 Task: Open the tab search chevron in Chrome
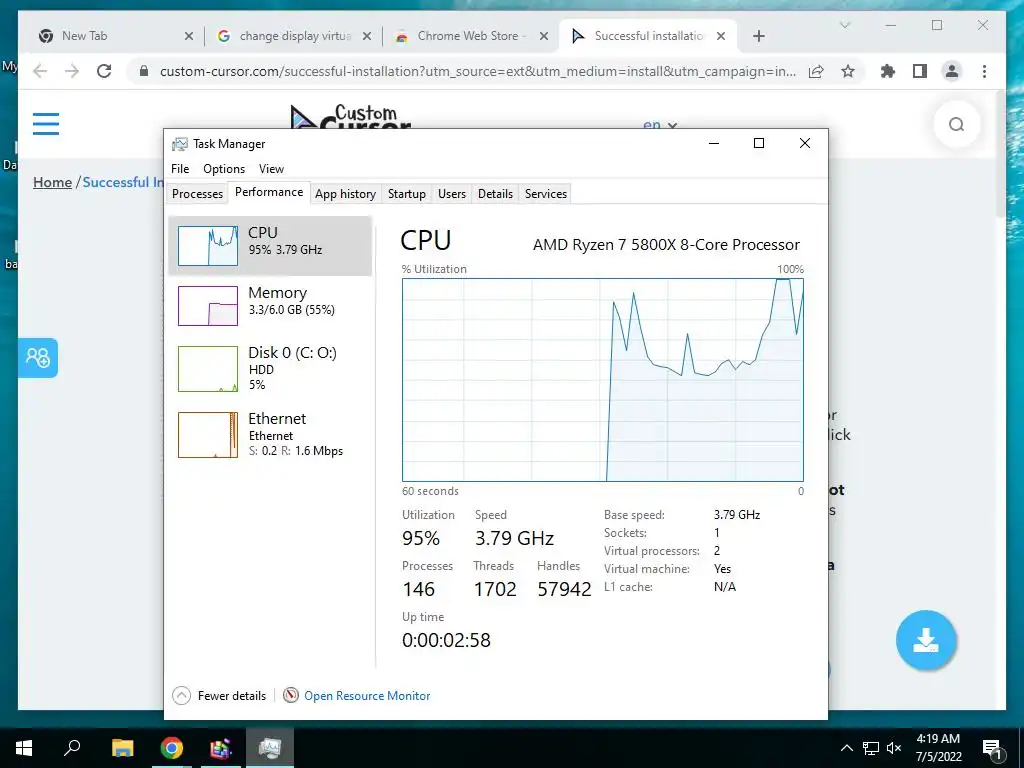pos(844,25)
